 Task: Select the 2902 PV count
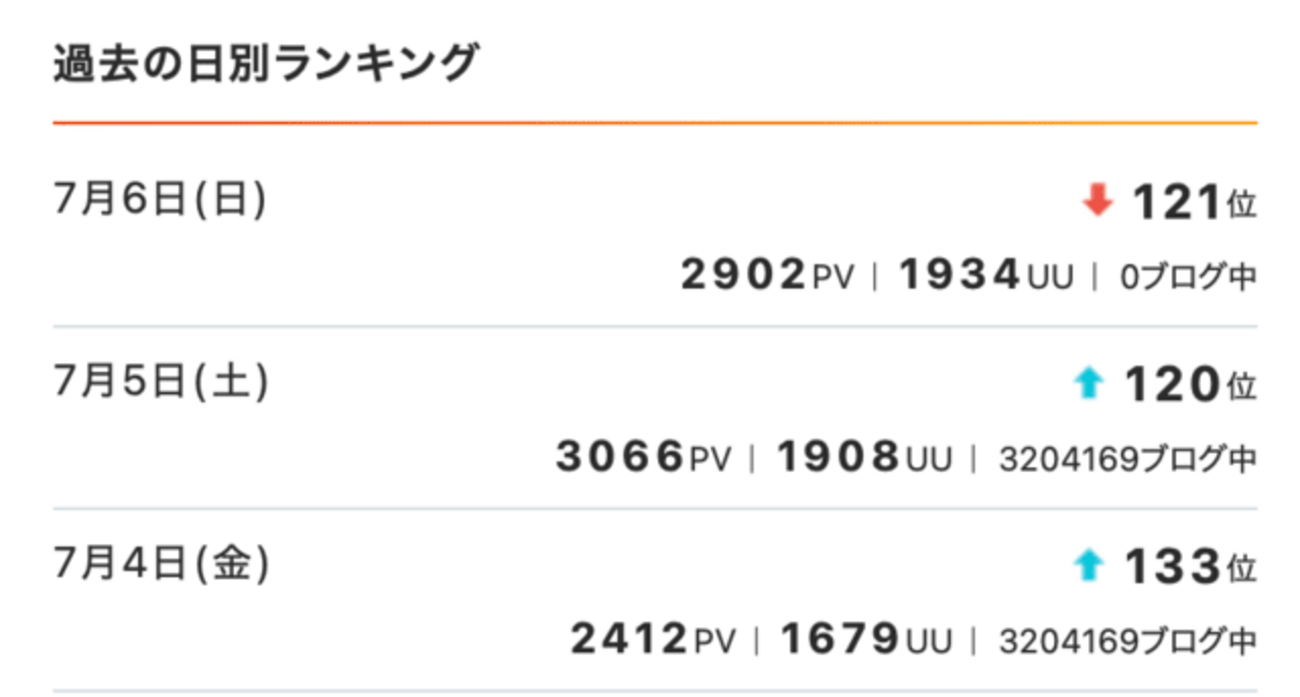pos(767,276)
